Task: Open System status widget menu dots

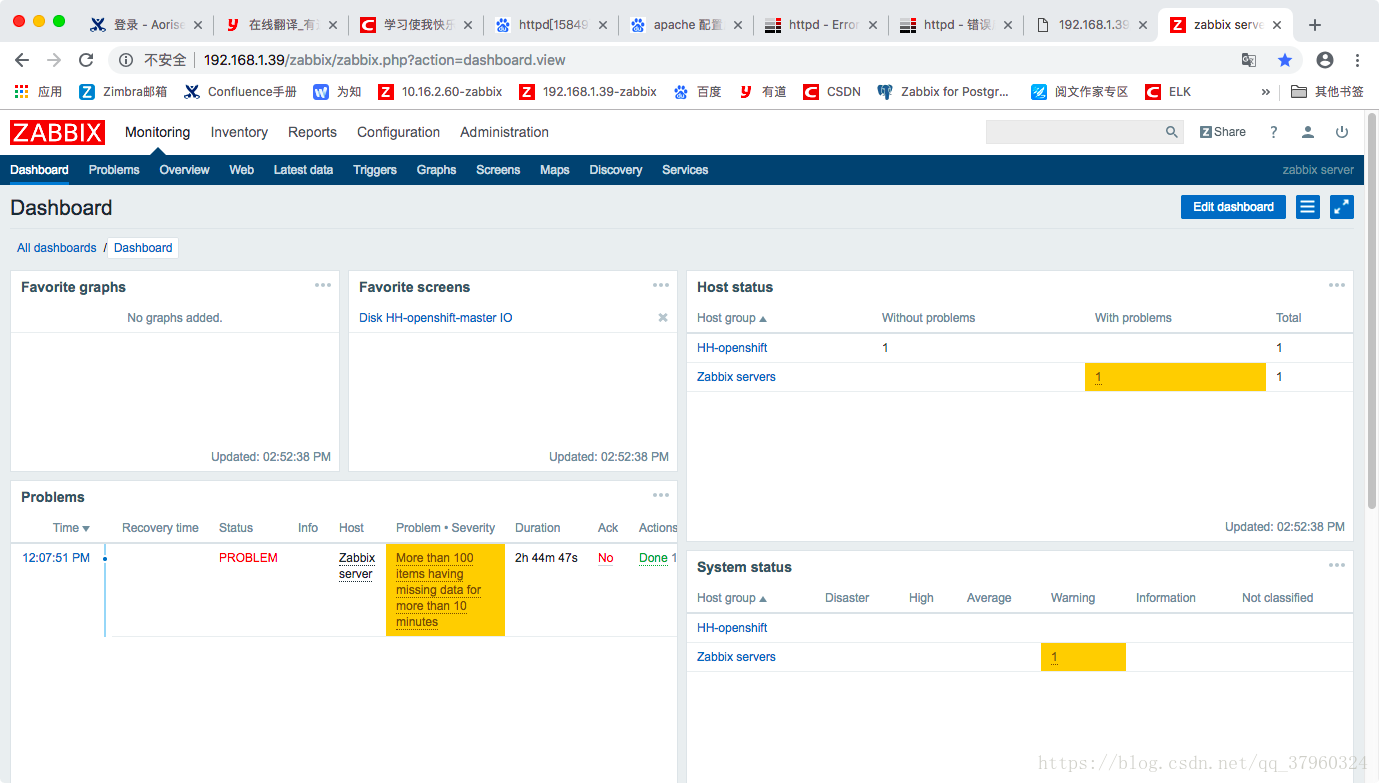Action: click(x=1337, y=565)
